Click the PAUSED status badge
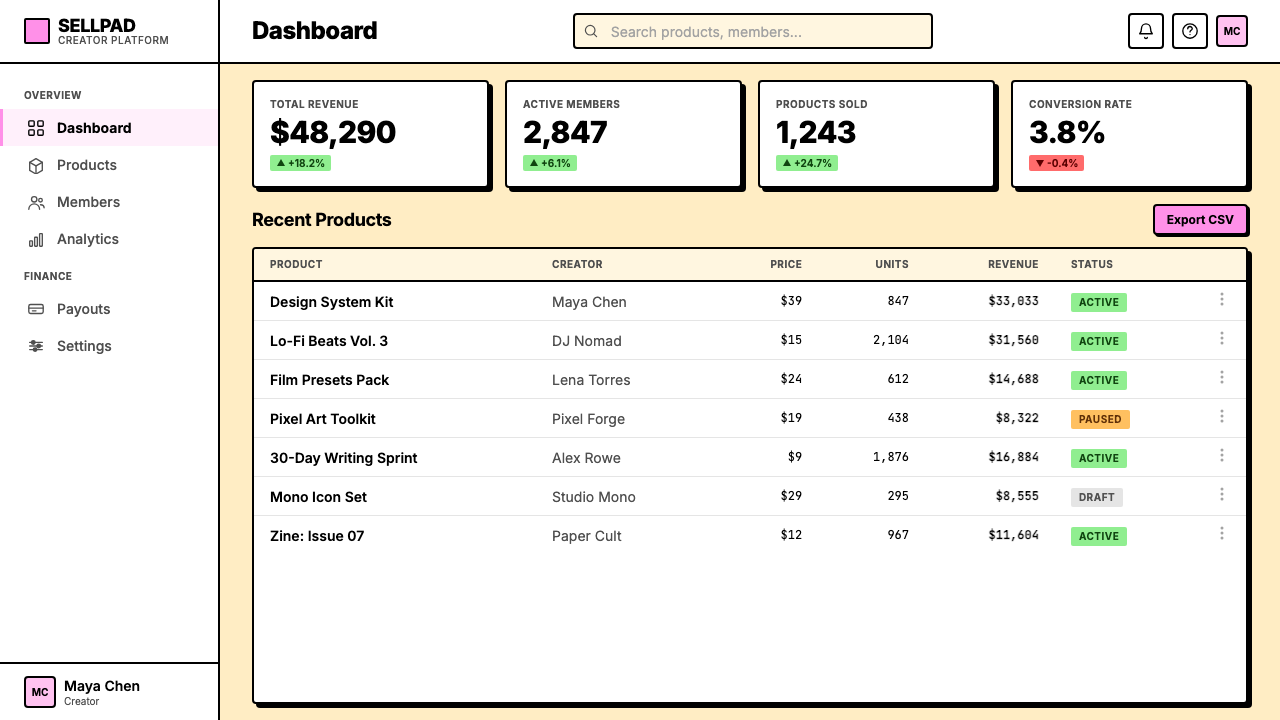Screen dimensions: 1280x720 click(x=1100, y=419)
